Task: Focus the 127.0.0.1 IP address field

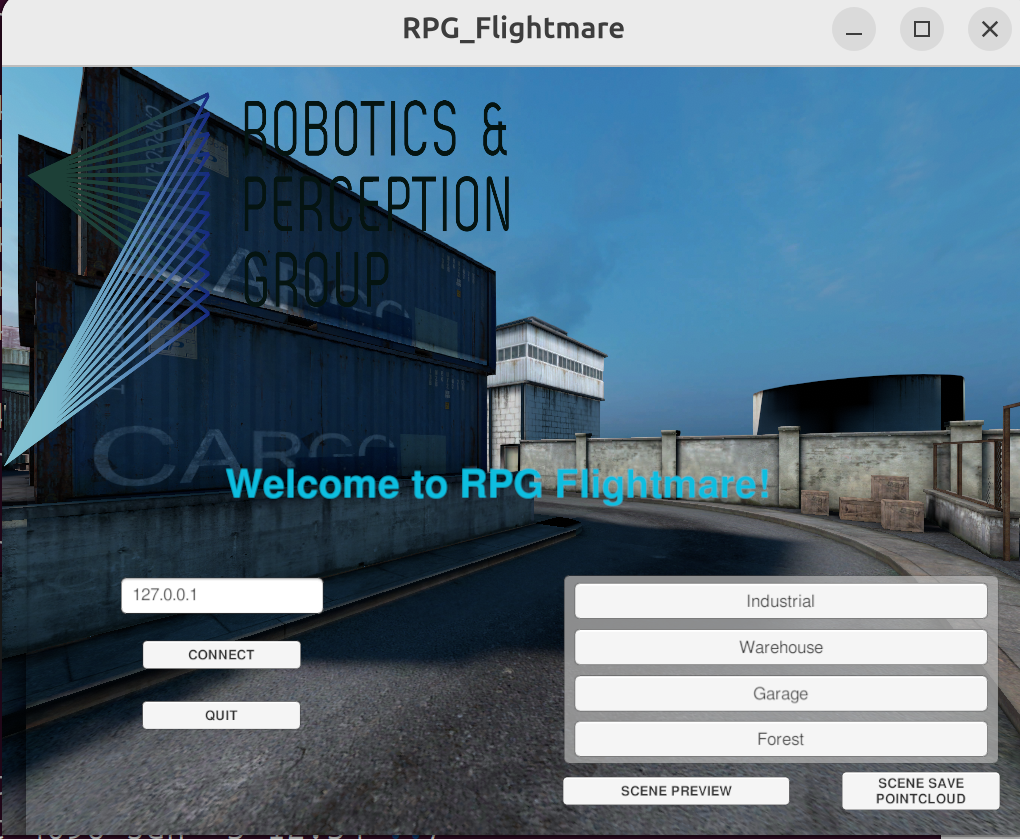Action: pos(222,595)
